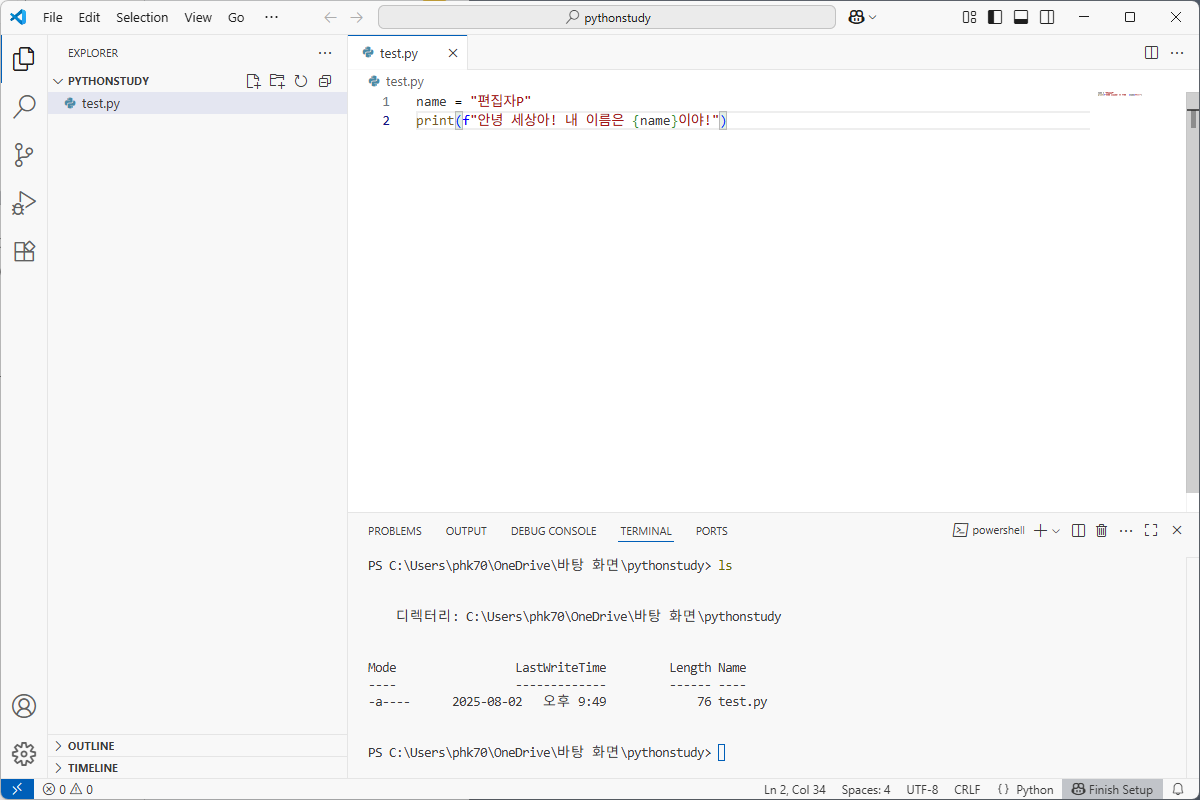Open the File menu
Viewport: 1200px width, 800px height.
(53, 17)
